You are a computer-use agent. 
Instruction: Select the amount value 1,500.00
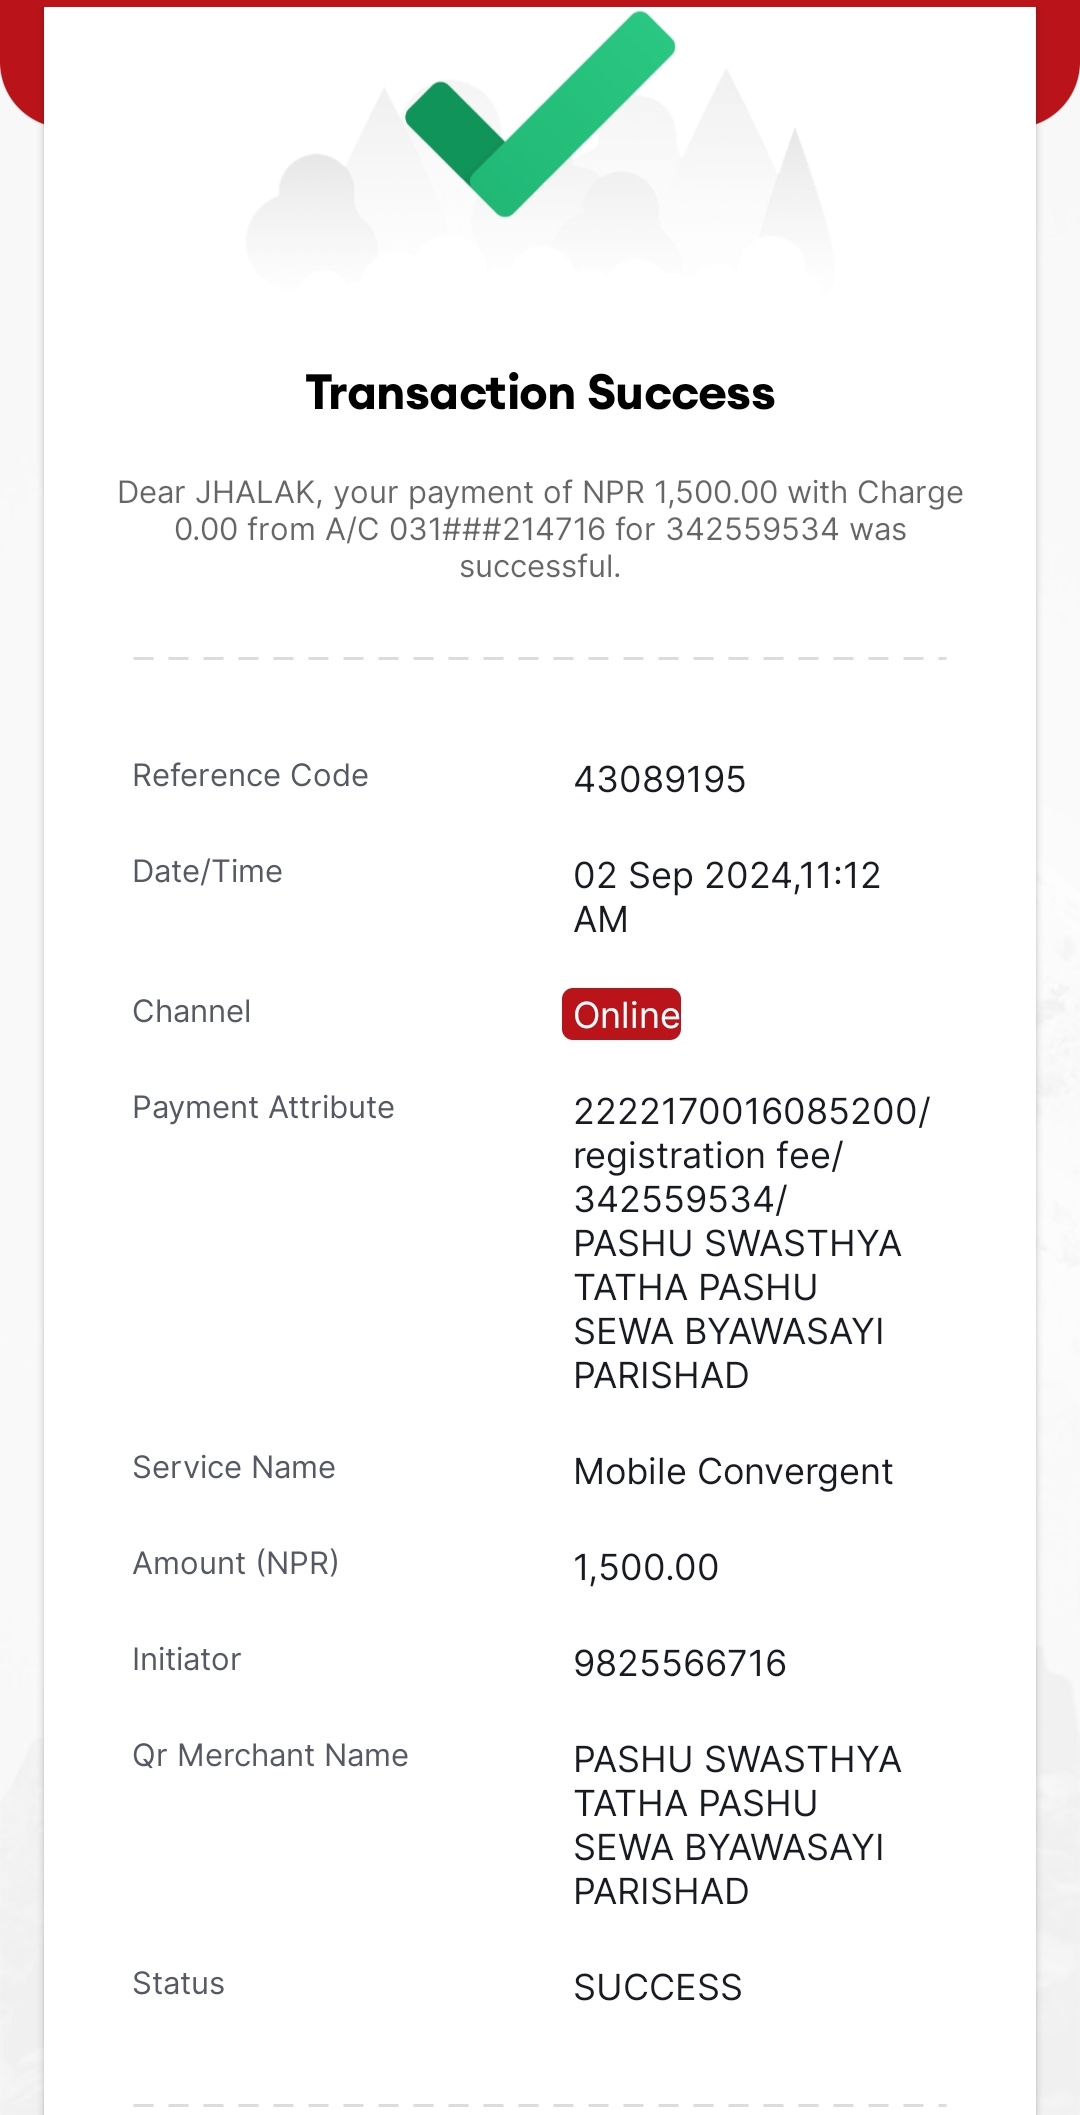click(x=646, y=1567)
